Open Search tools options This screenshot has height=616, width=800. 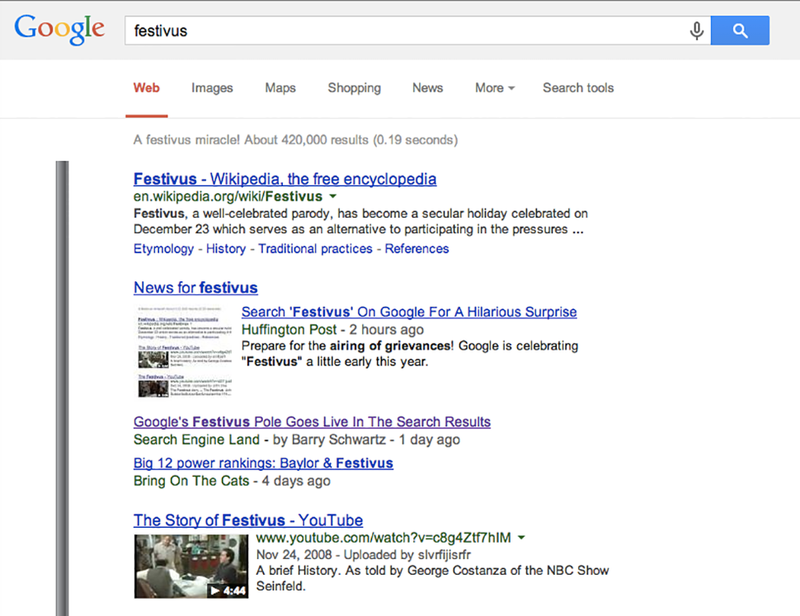tap(578, 88)
